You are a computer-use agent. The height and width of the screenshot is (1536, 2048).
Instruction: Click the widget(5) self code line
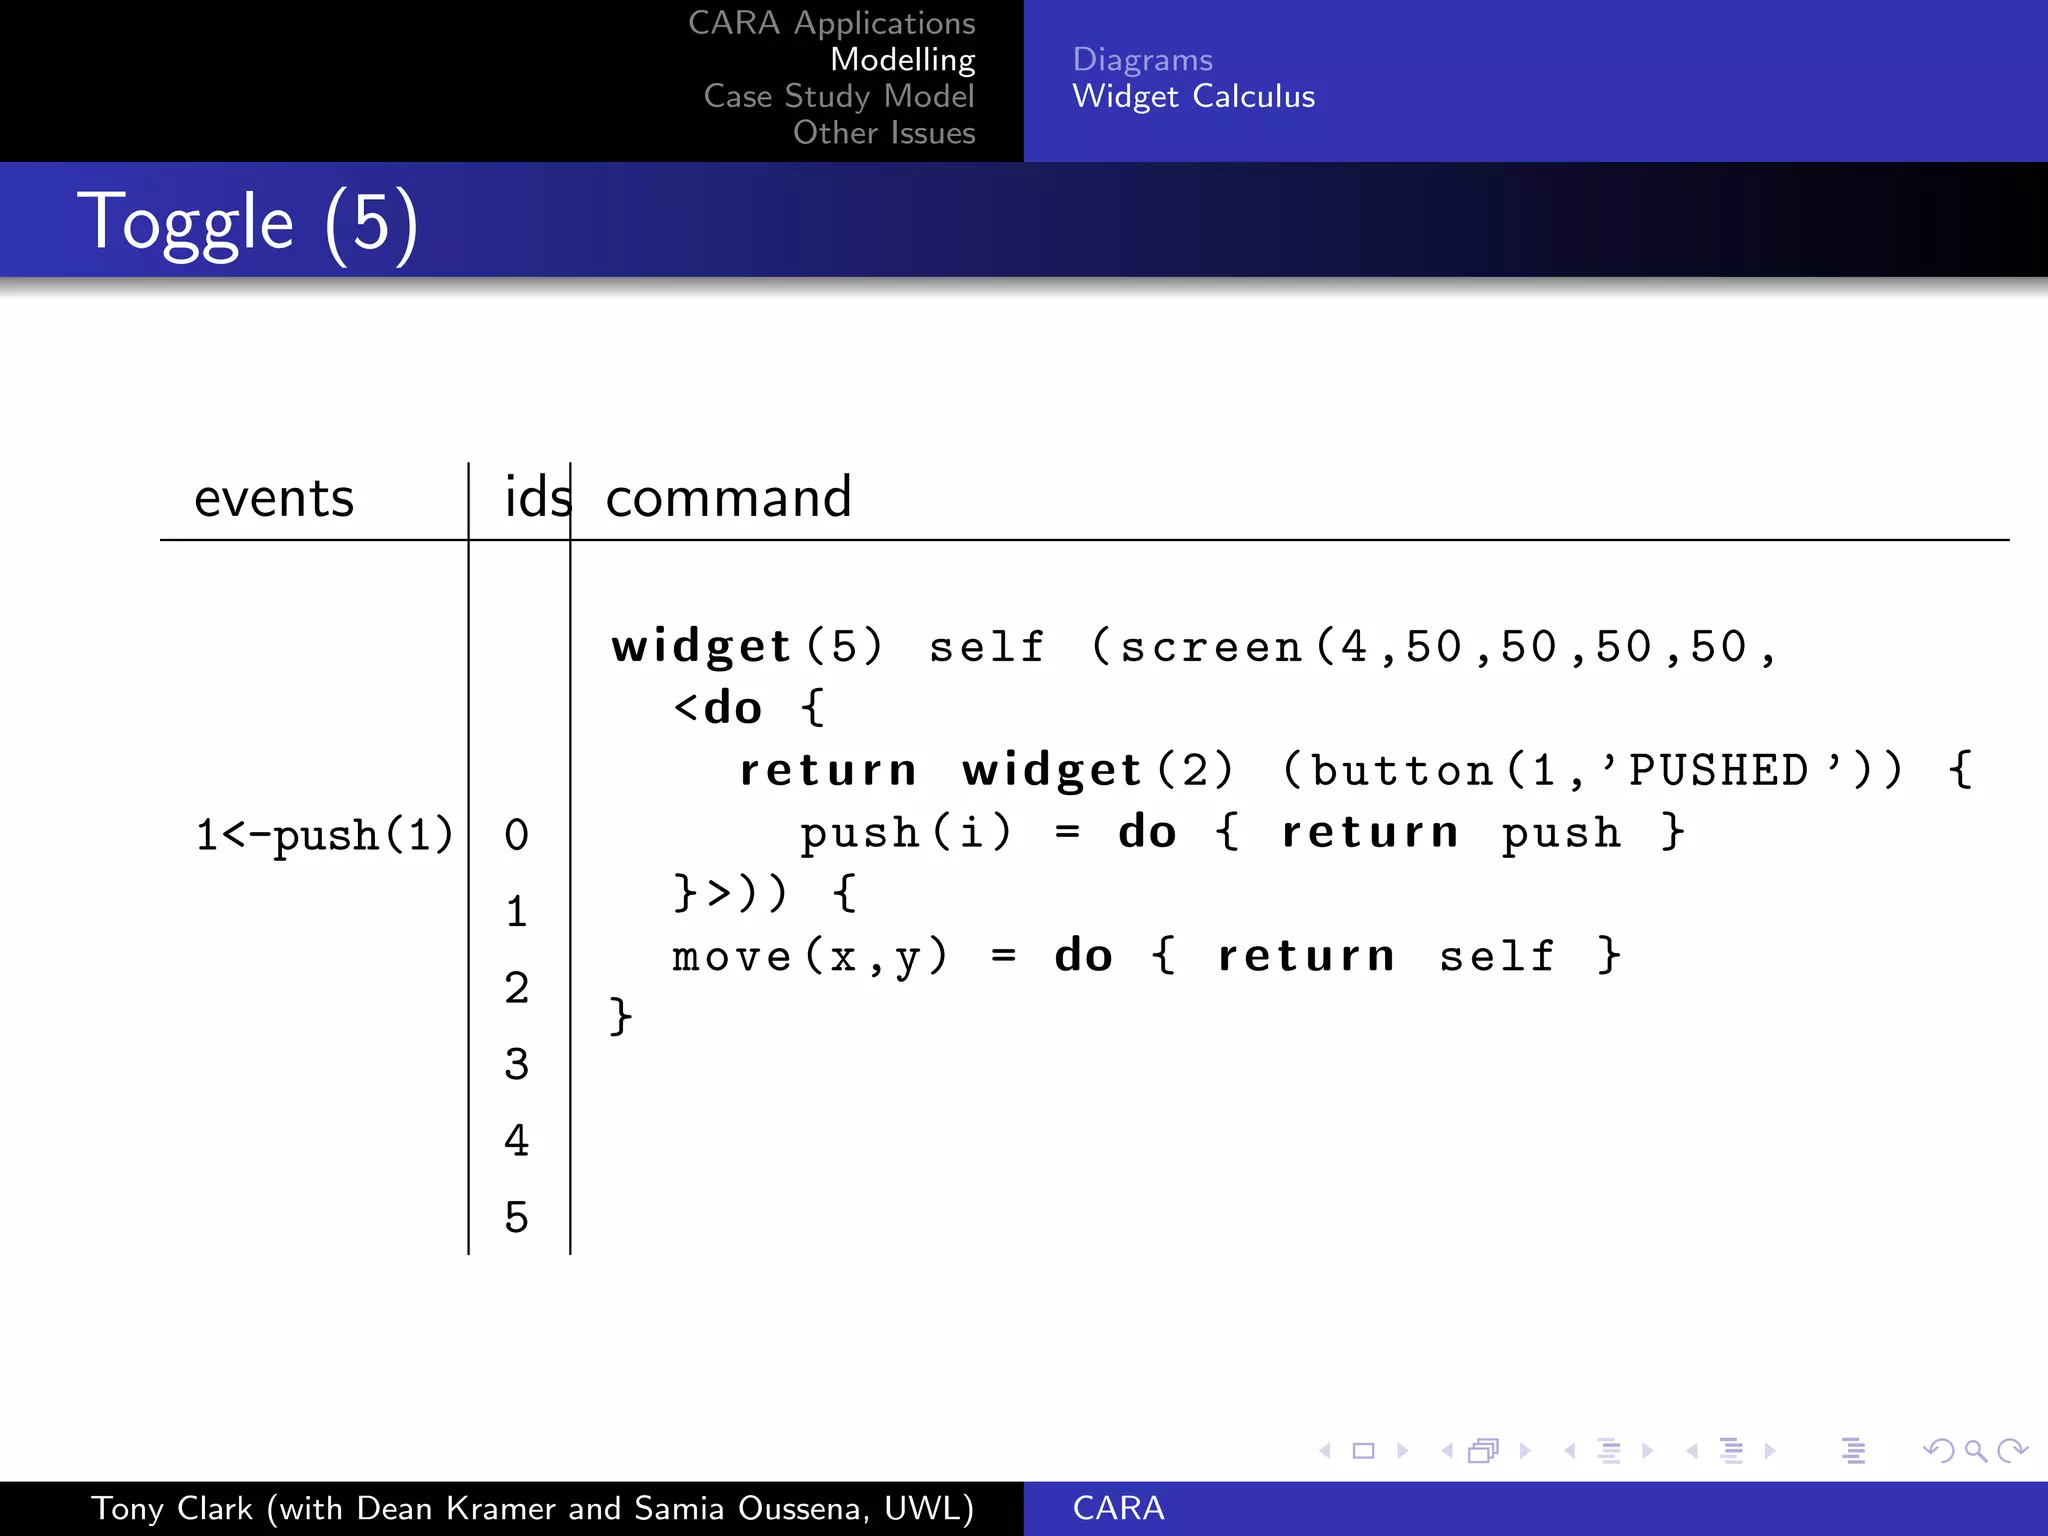[x=1195, y=647]
